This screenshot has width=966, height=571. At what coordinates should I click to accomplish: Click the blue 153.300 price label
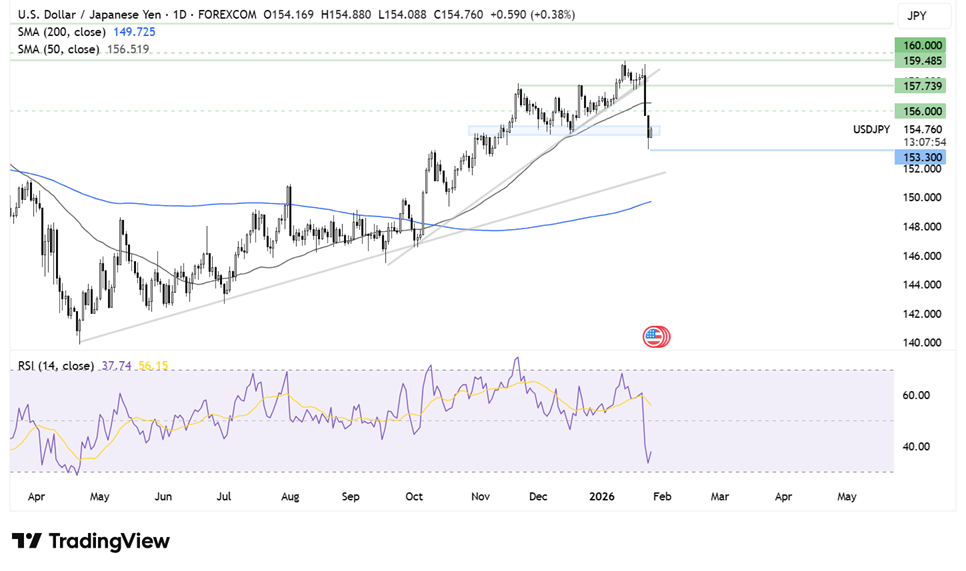(920, 158)
